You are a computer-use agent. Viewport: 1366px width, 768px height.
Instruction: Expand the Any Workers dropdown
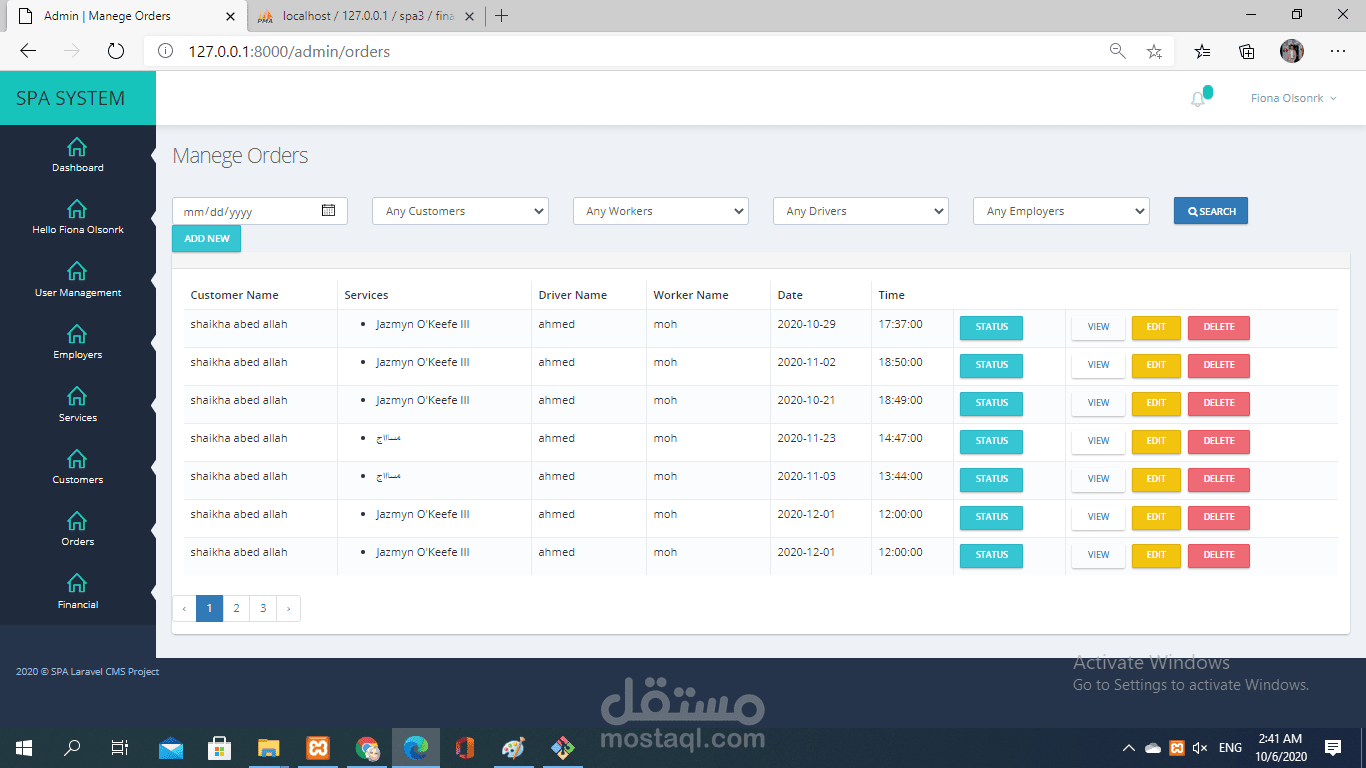(661, 211)
